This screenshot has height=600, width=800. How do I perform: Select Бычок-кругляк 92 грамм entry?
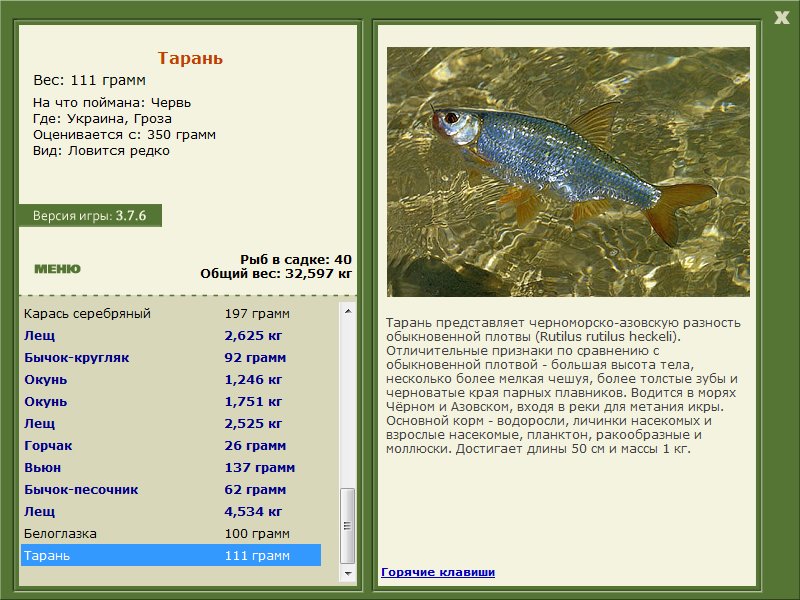point(171,358)
